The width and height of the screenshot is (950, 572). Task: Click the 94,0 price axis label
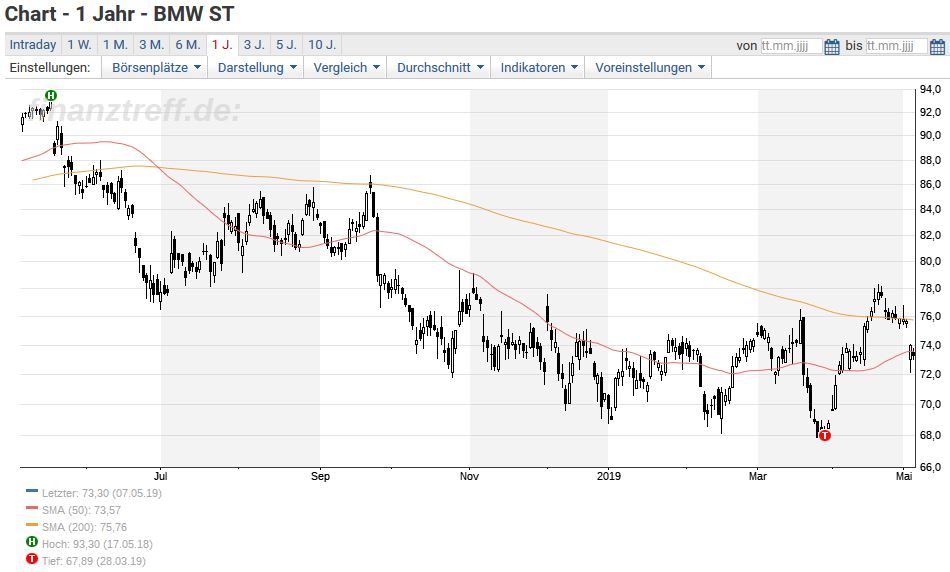tap(930, 90)
